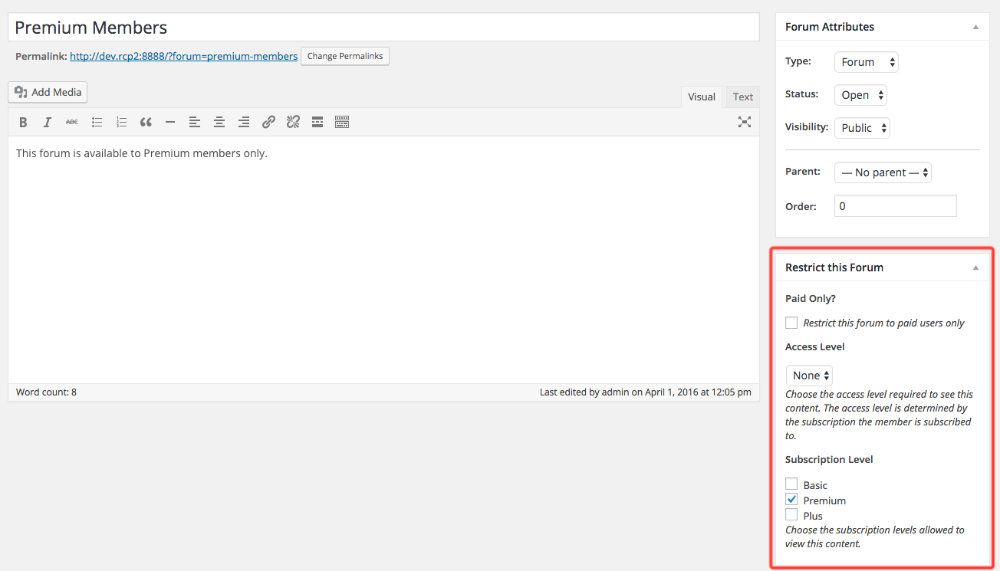This screenshot has height=571, width=1000.
Task: Enter distraction-free writing mode
Action: tap(744, 122)
